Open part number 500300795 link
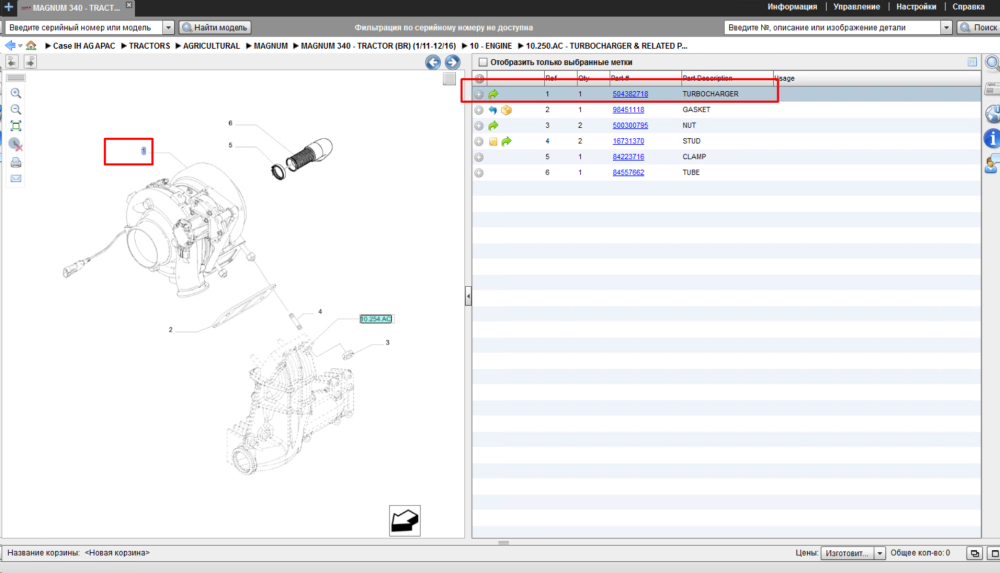1000x573 pixels. point(630,126)
